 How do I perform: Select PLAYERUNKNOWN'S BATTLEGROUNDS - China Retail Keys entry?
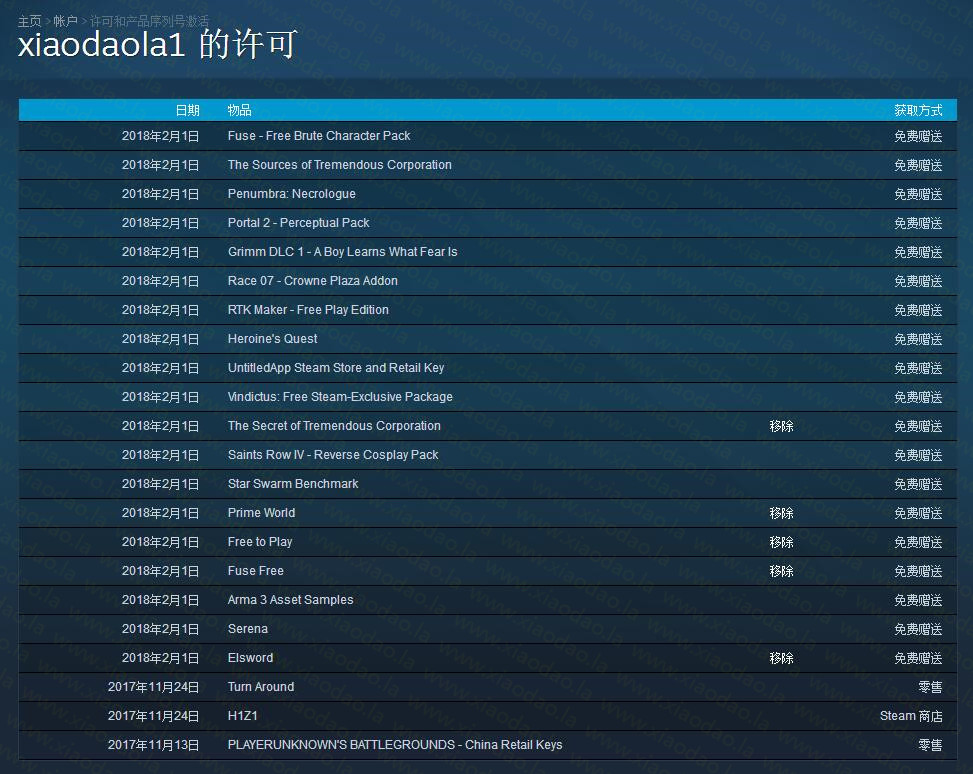[395, 745]
